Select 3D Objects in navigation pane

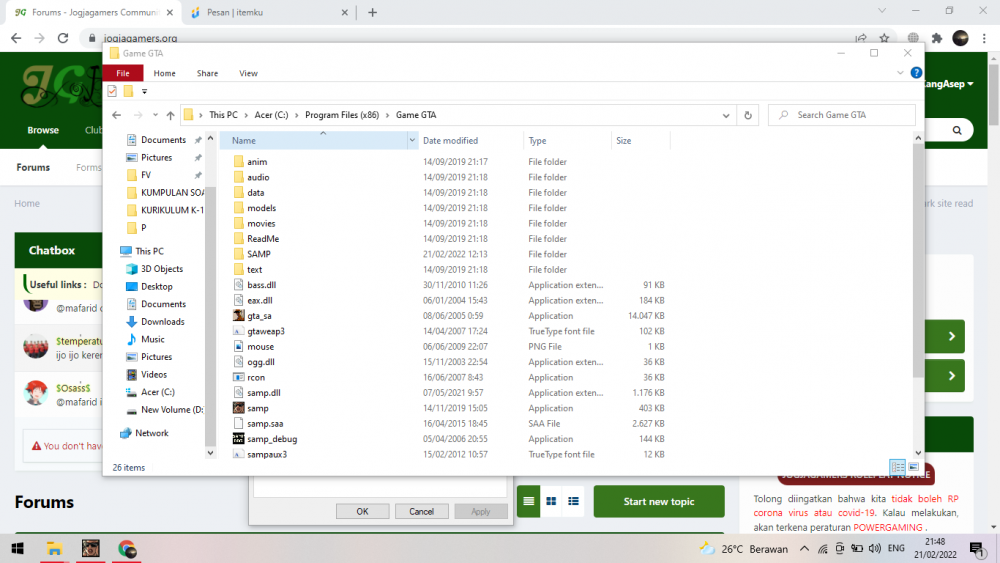[x=162, y=268]
